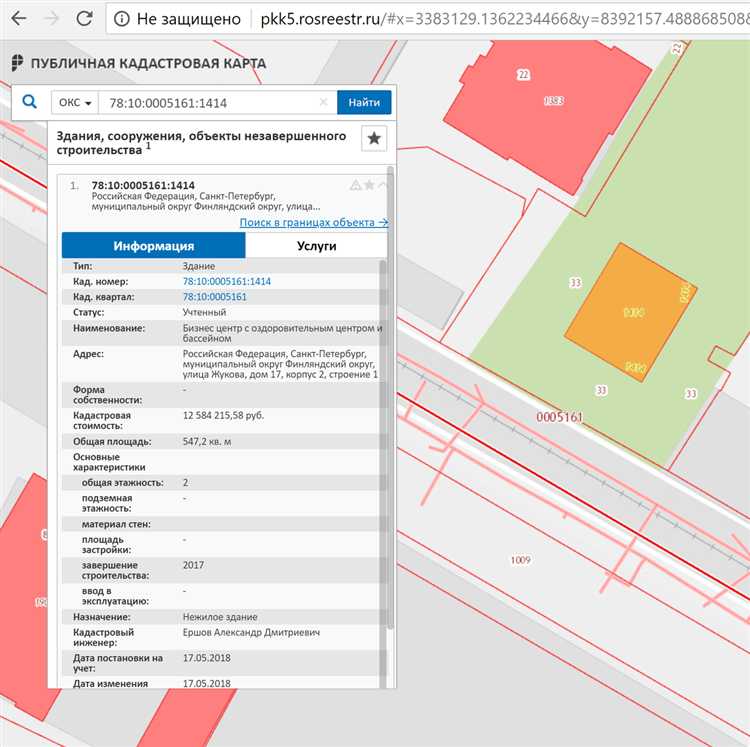This screenshot has height=747, width=750.
Task: Click the small star icon in result row
Action: [369, 185]
